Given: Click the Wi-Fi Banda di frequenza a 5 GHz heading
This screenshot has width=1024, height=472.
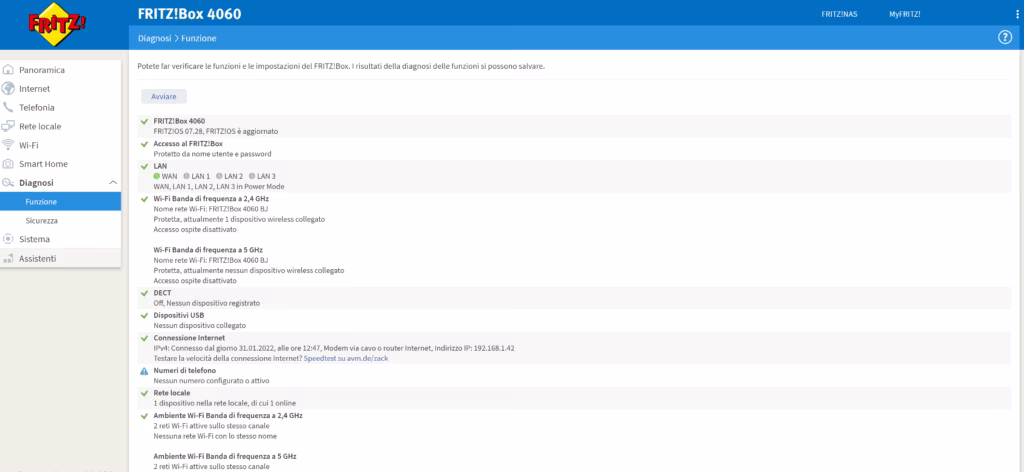Looking at the screenshot, I should (x=208, y=250).
